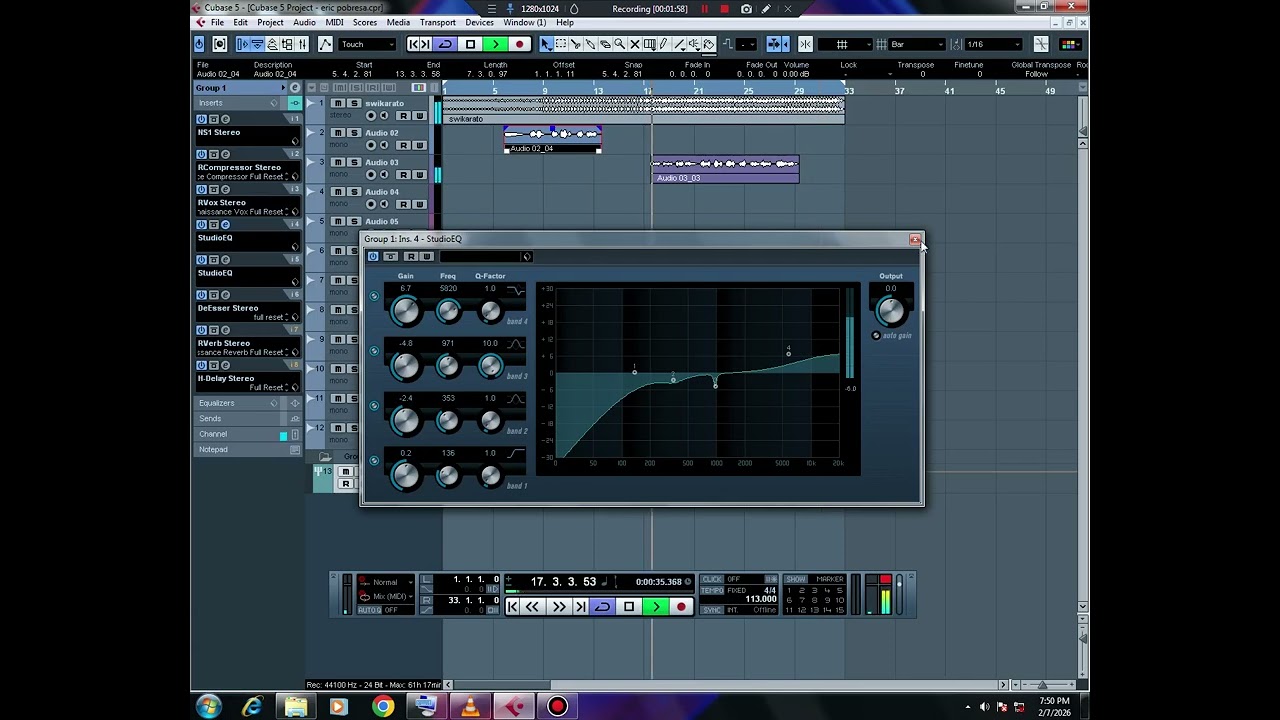Open the Audio menu
The height and width of the screenshot is (720, 1280).
(304, 22)
